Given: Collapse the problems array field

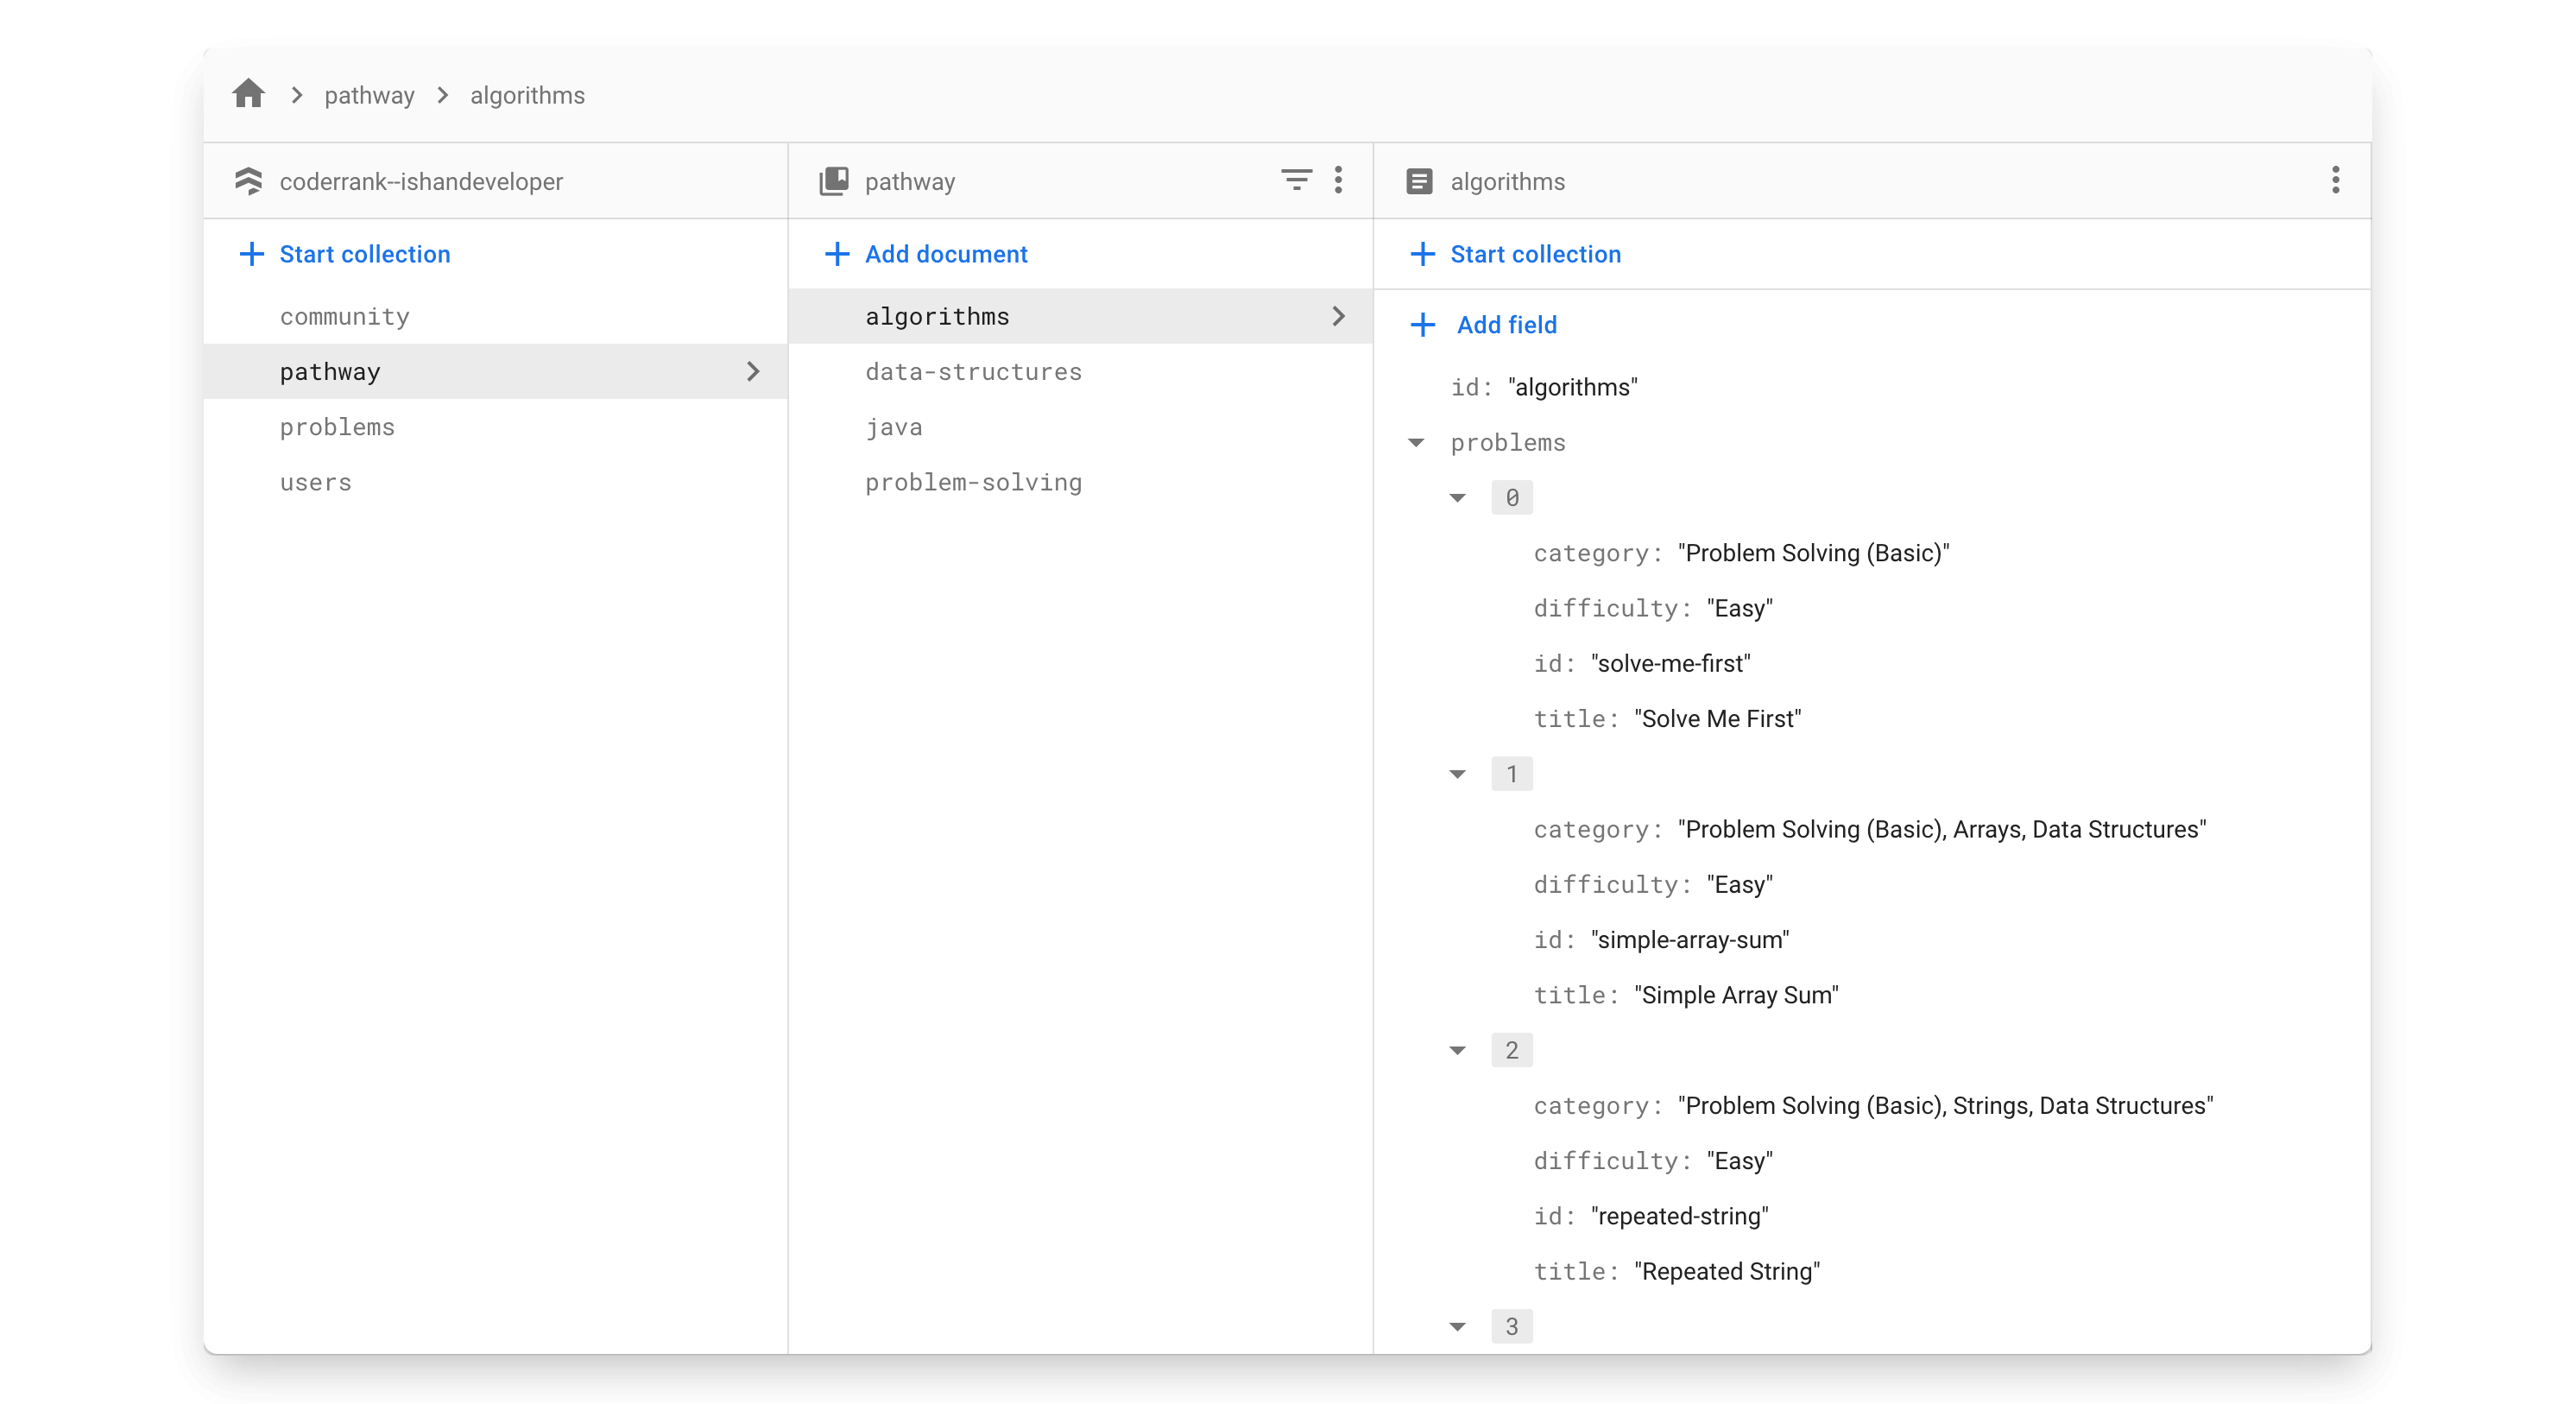Looking at the screenshot, I should pyautogui.click(x=1416, y=442).
